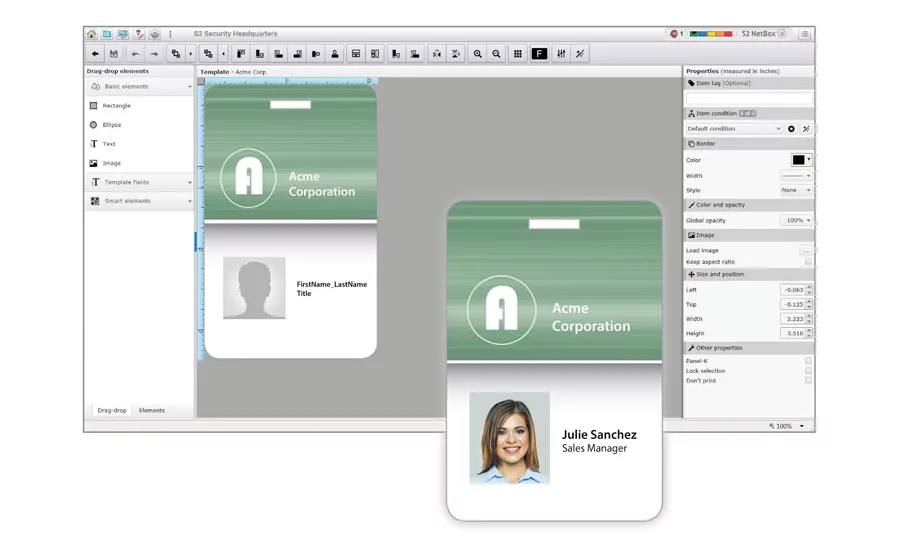The height and width of the screenshot is (550, 900).
Task: Open the S2 NetBox menu
Action: 763,34
